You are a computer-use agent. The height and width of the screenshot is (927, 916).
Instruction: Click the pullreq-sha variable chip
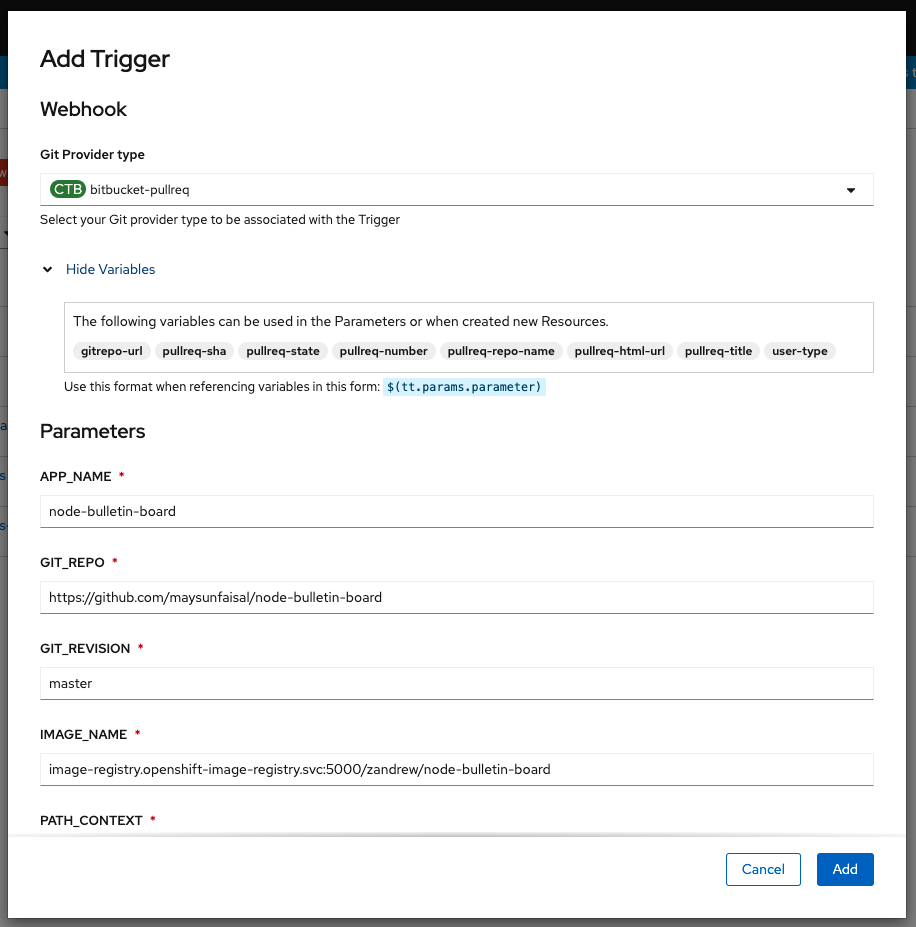pyautogui.click(x=194, y=351)
